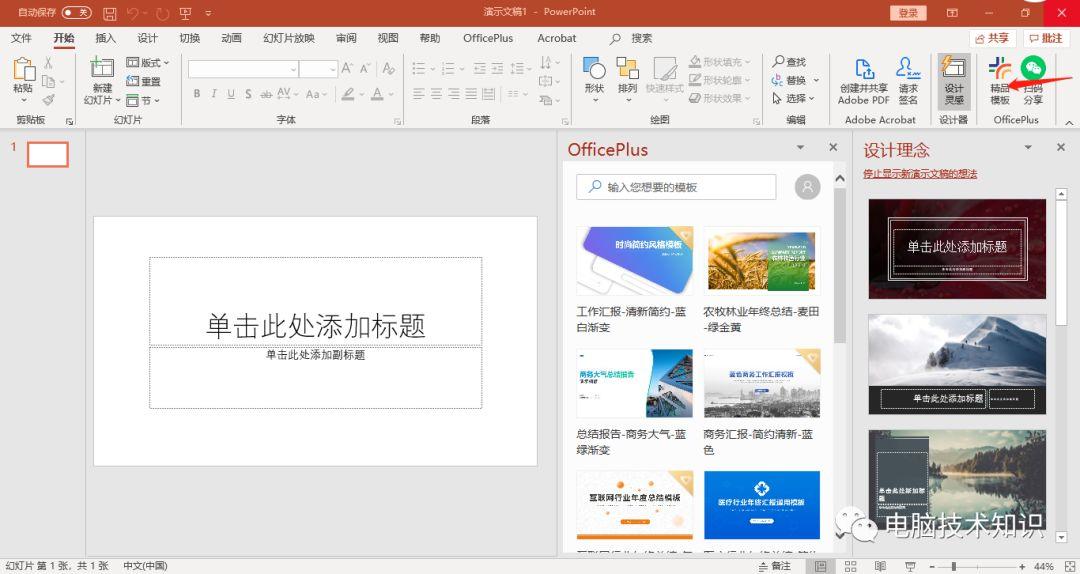1080x574 pixels.
Task: Toggle Italic formatting
Action: click(214, 94)
